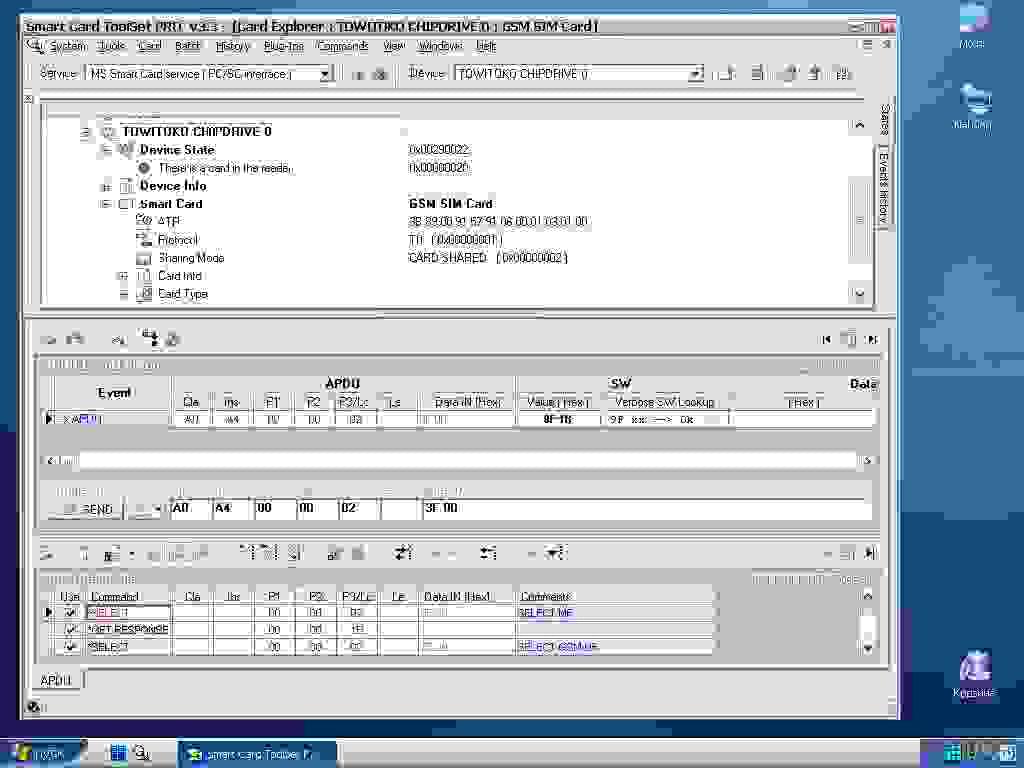The height and width of the screenshot is (768, 1024).
Task: Click the refresh service icon next to Service dropdown
Action: (358, 73)
